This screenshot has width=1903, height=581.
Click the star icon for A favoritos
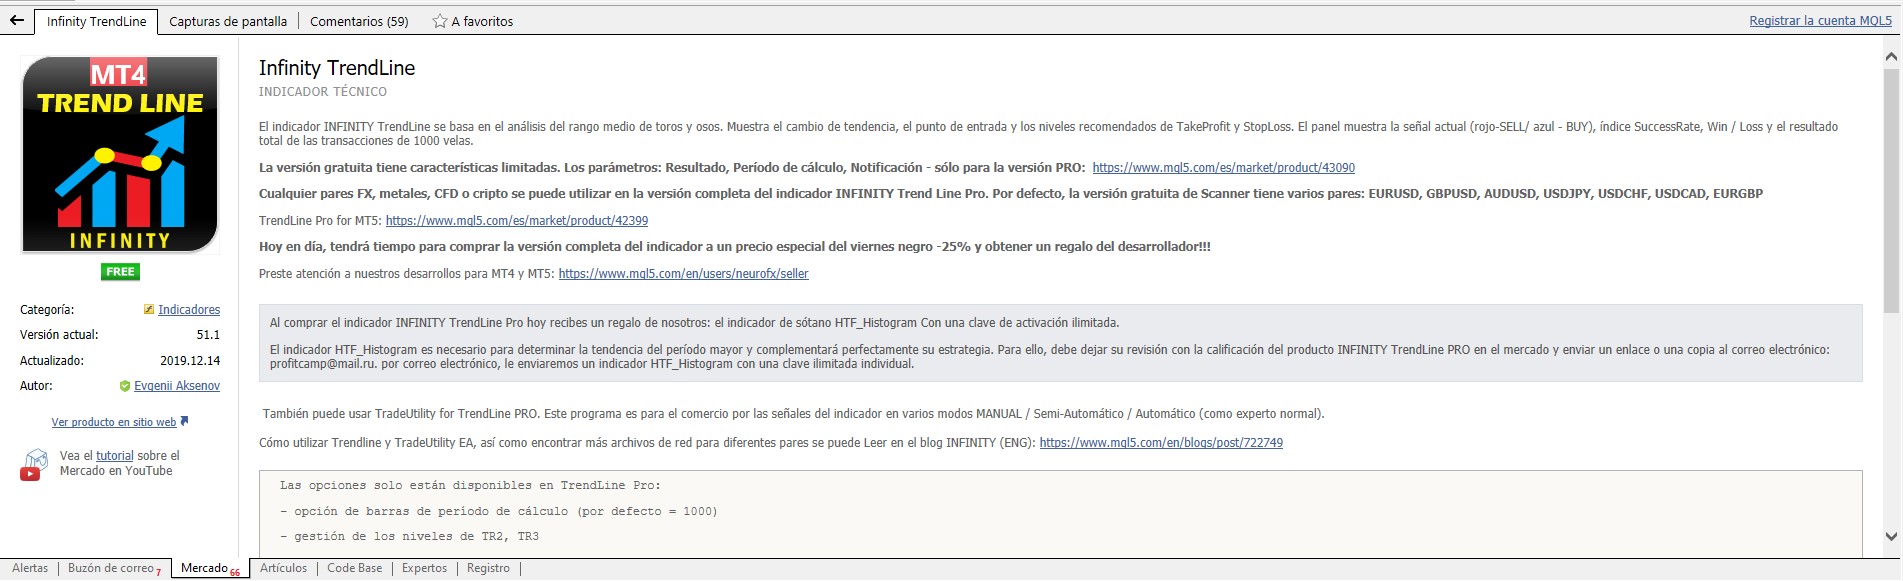[x=439, y=21]
